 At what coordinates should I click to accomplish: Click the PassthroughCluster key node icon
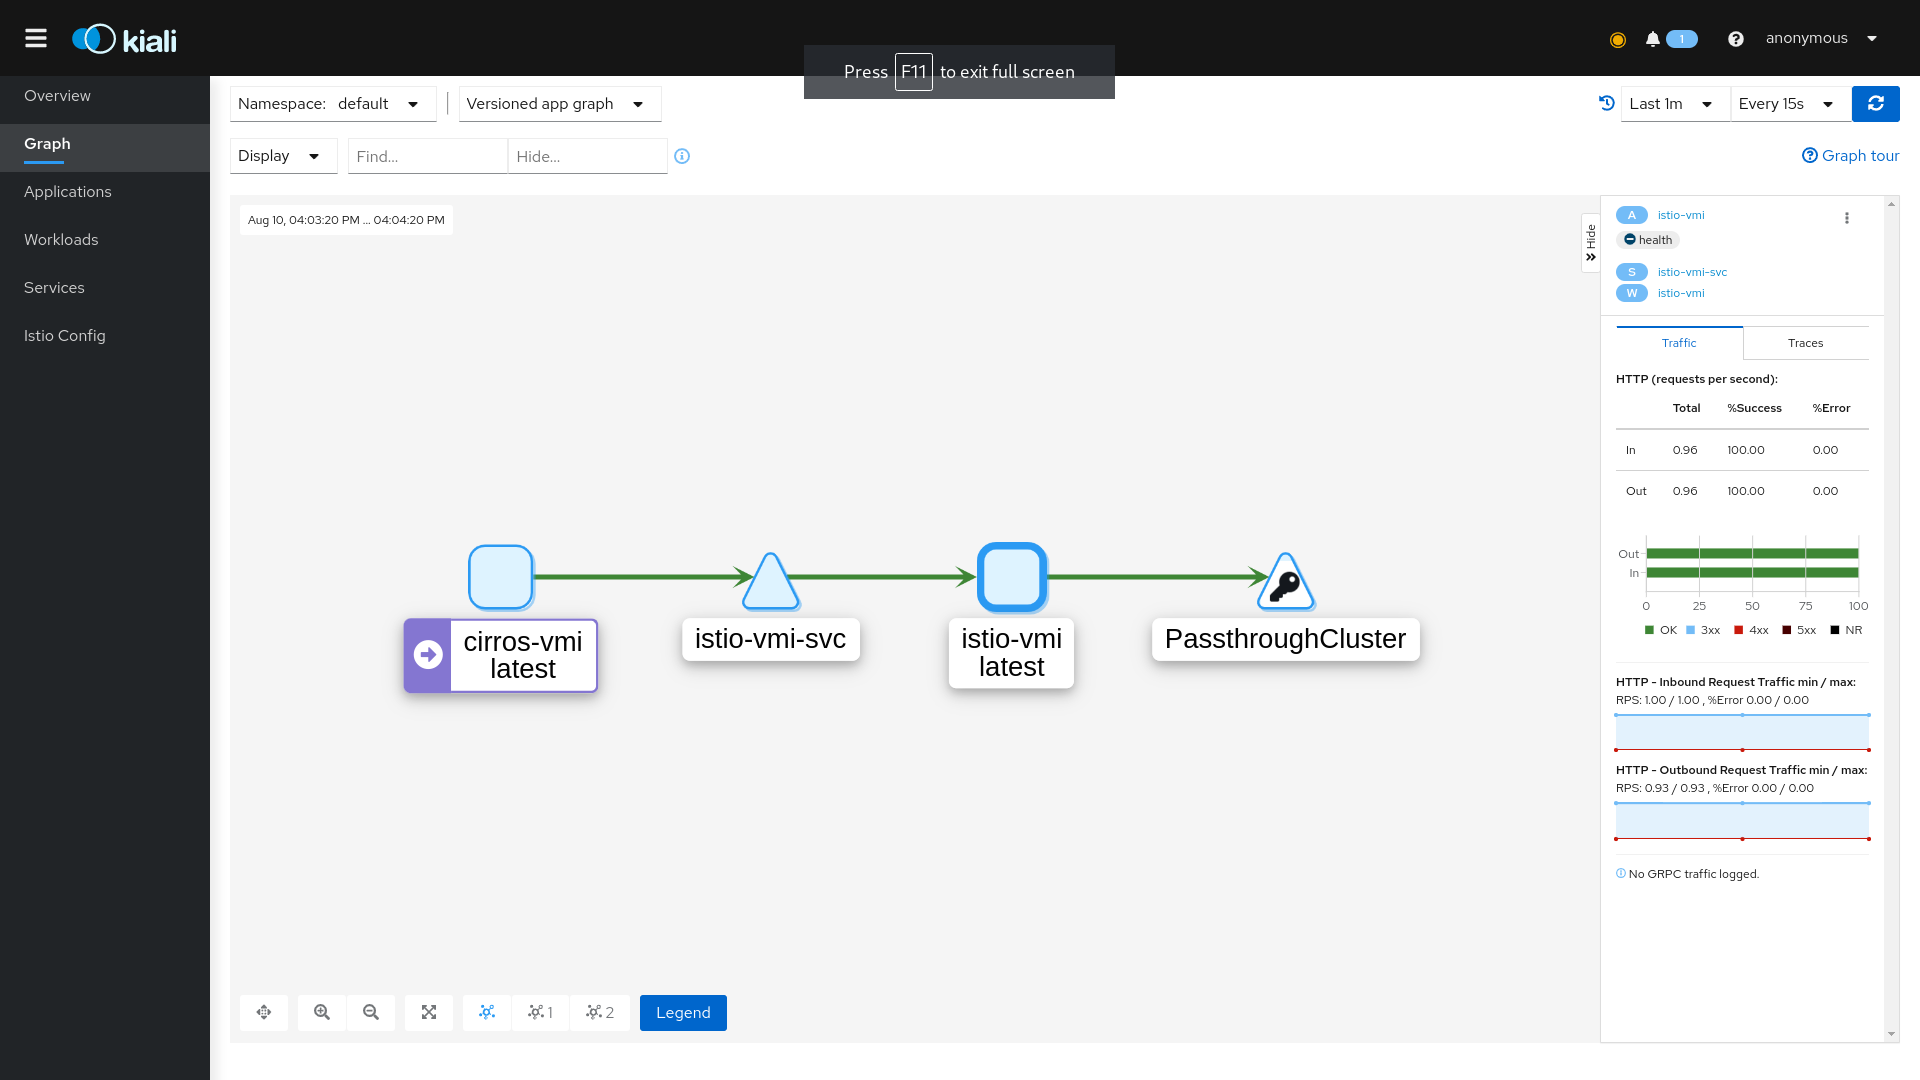point(1285,584)
